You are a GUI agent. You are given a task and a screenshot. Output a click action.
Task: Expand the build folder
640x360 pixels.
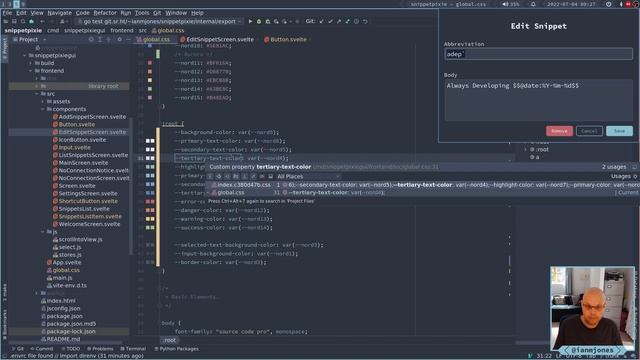pyautogui.click(x=31, y=63)
